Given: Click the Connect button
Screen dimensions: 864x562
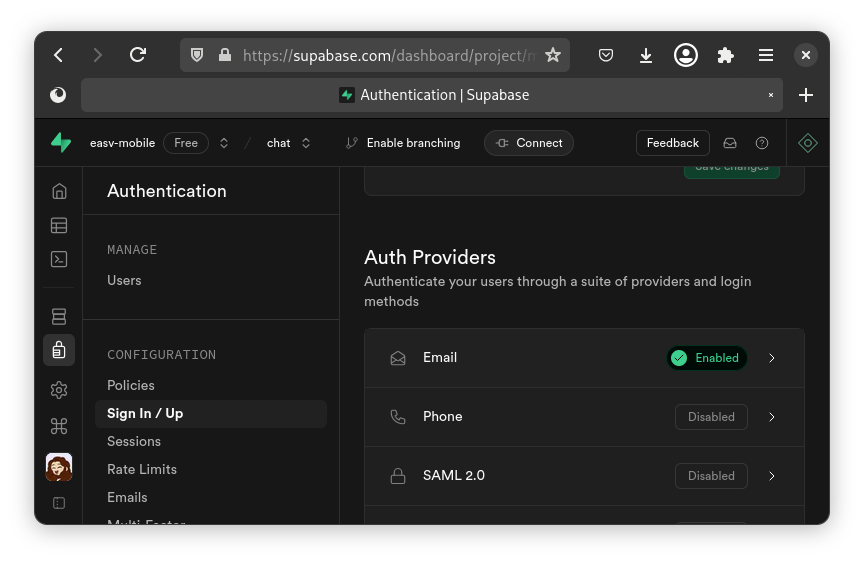Looking at the screenshot, I should coord(529,143).
